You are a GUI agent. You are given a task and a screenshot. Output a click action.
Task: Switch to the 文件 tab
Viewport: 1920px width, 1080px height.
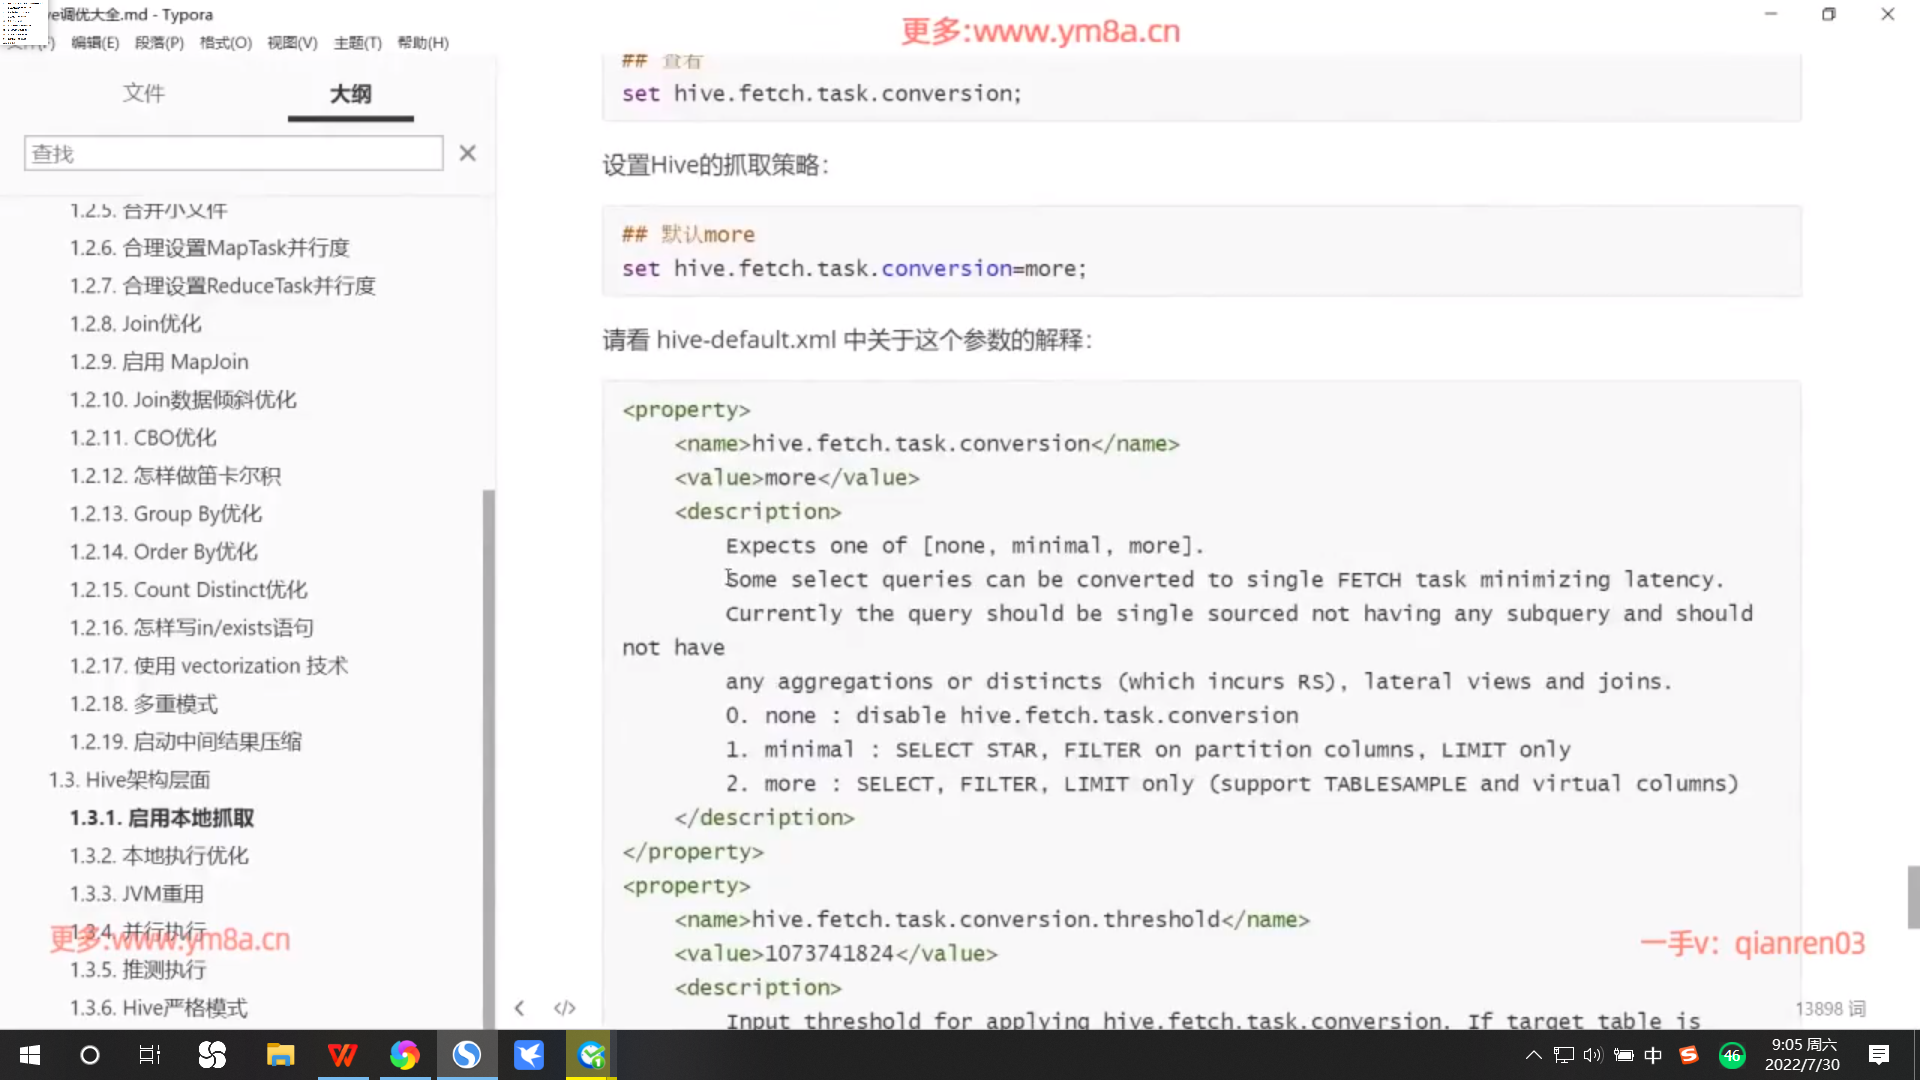[x=144, y=94]
